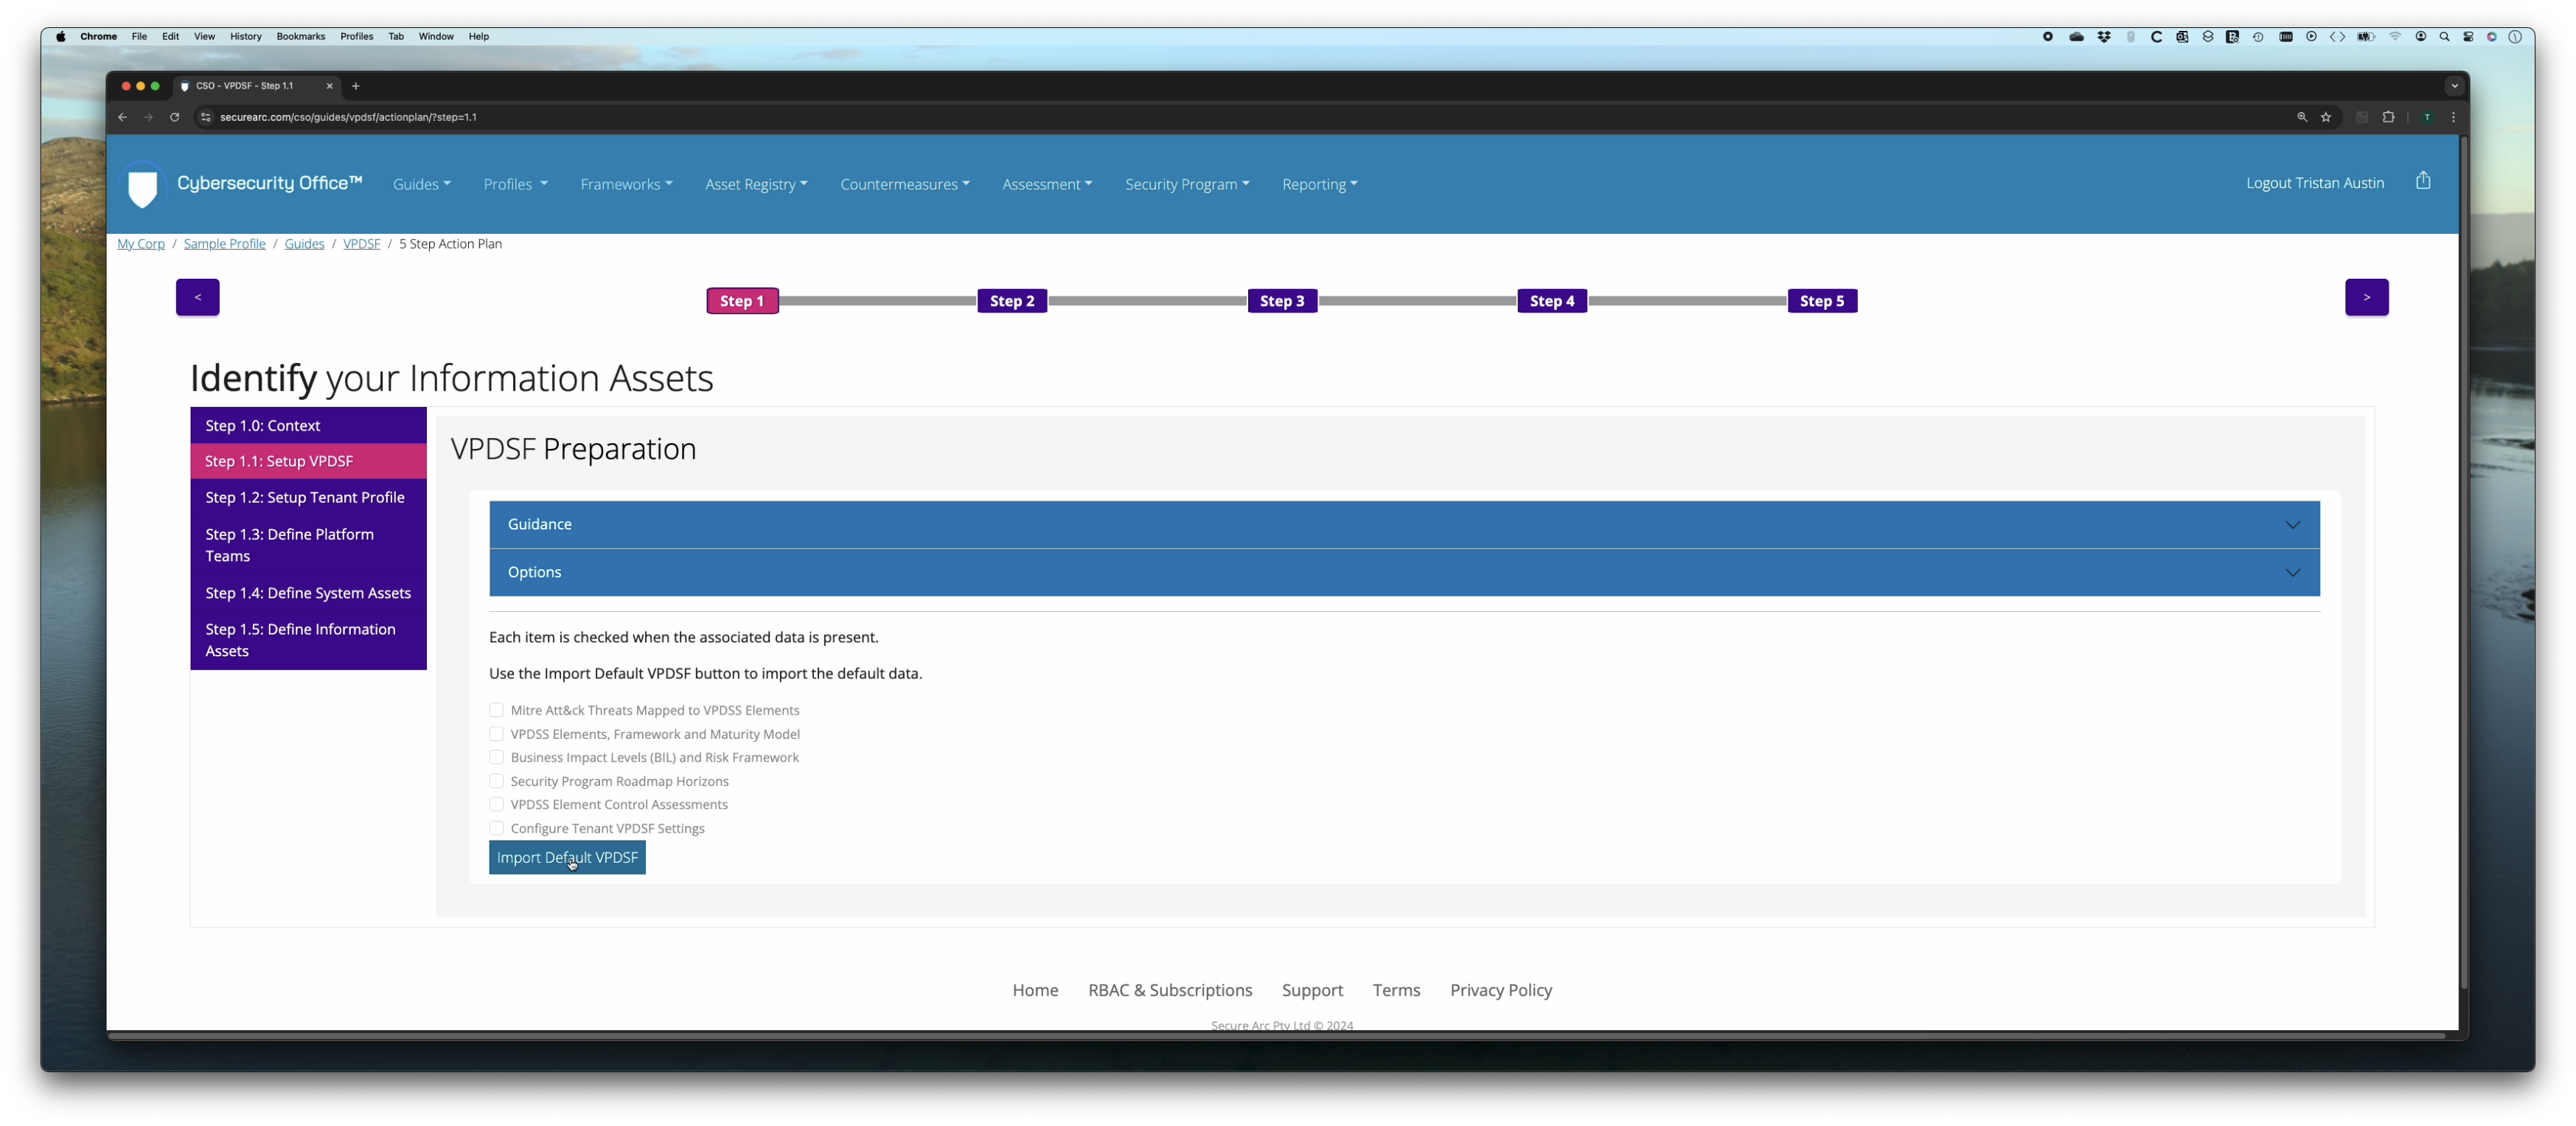
Task: Reload the page with the refresh icon
Action: pos(175,117)
